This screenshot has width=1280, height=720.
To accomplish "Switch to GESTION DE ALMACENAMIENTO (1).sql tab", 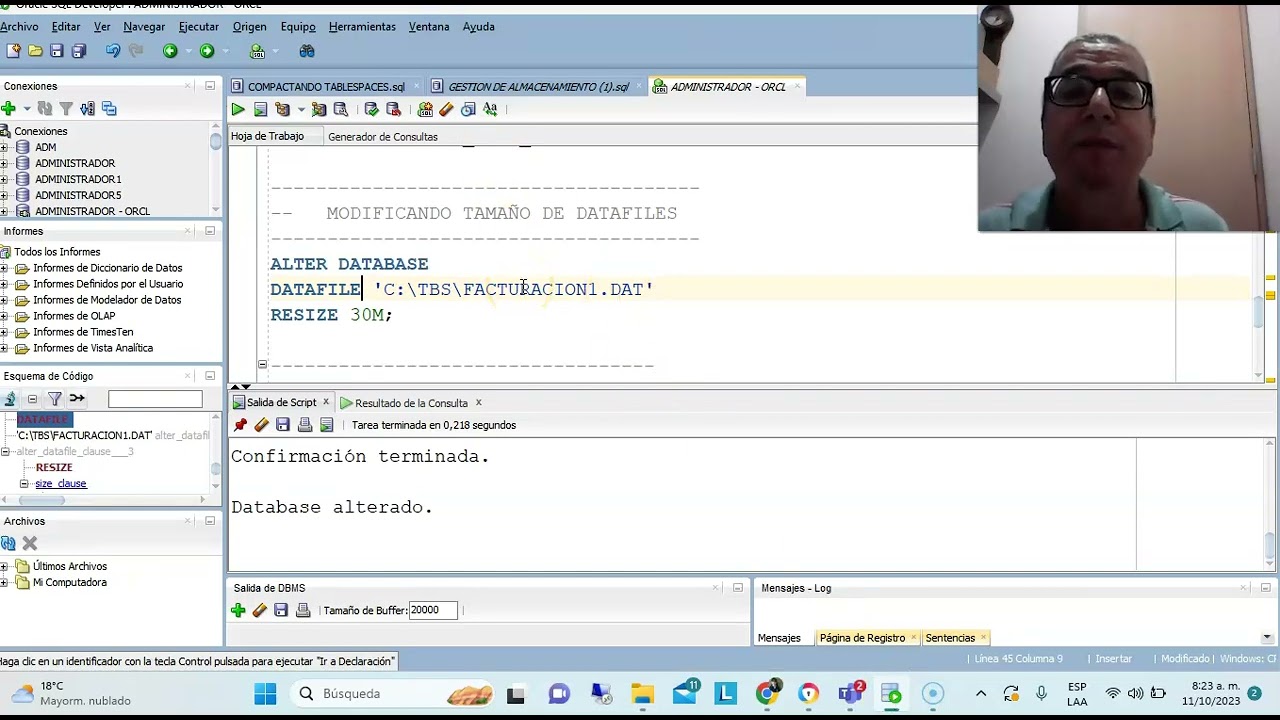I will pos(538,87).
